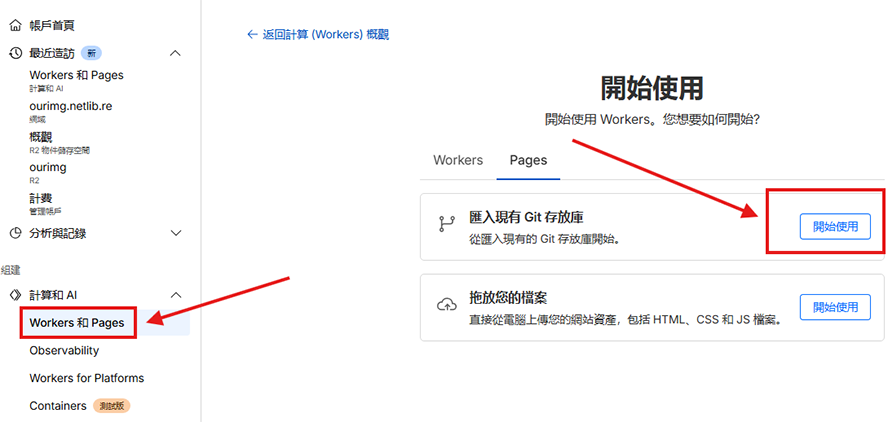Click the 開始使用 page title
888x422 pixels.
click(652, 89)
